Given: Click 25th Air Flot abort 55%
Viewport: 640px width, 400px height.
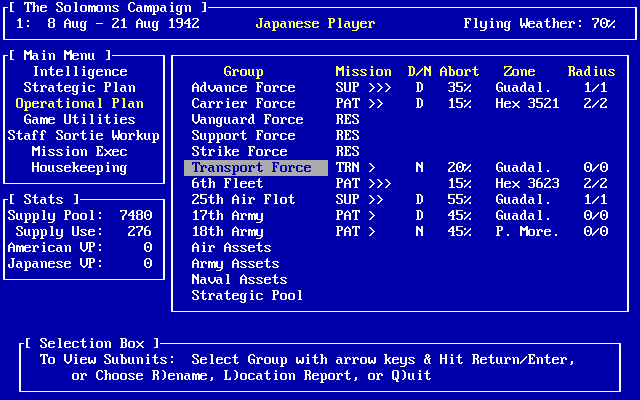Looking at the screenshot, I should pyautogui.click(x=459, y=199).
